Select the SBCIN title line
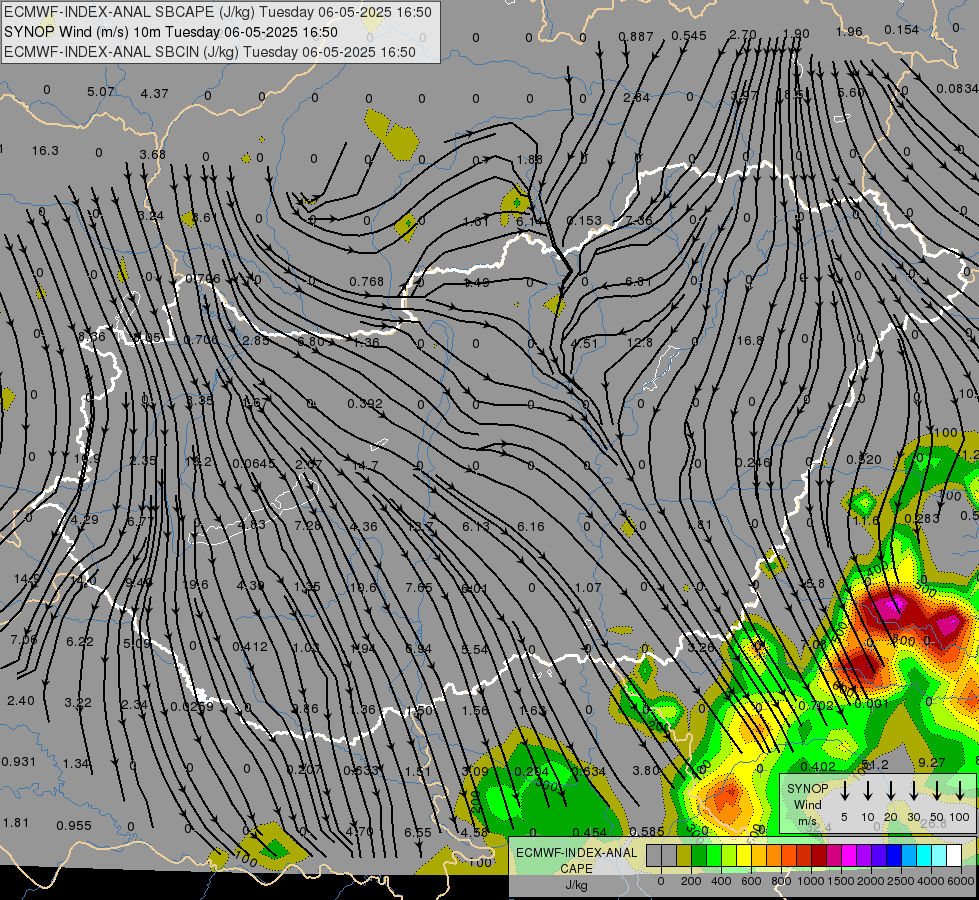Image resolution: width=979 pixels, height=900 pixels. pos(210,52)
